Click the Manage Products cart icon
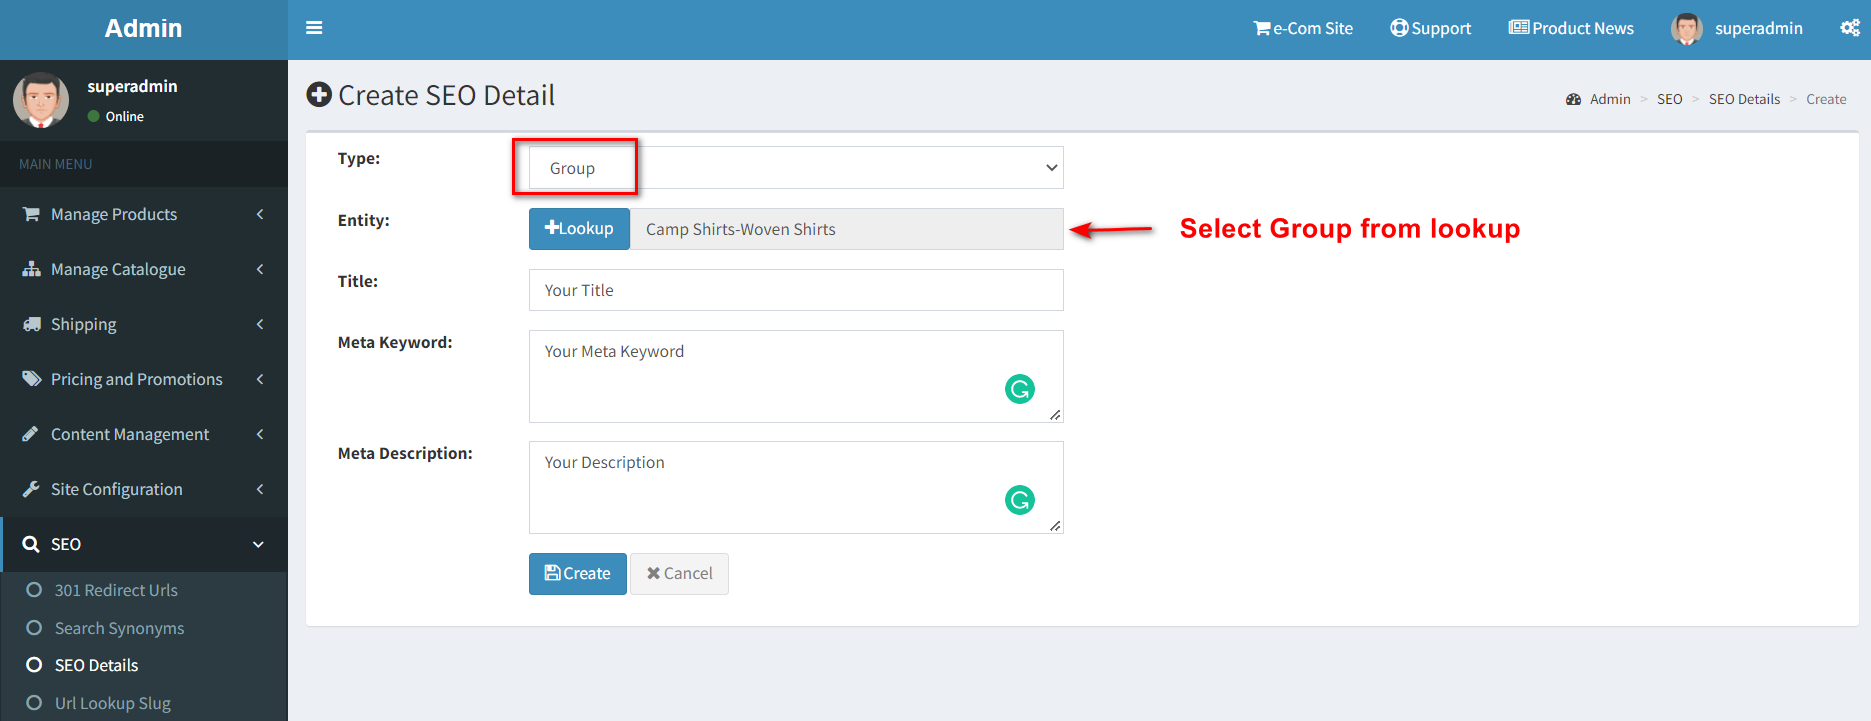Screen dimensions: 1871x721 coord(32,214)
